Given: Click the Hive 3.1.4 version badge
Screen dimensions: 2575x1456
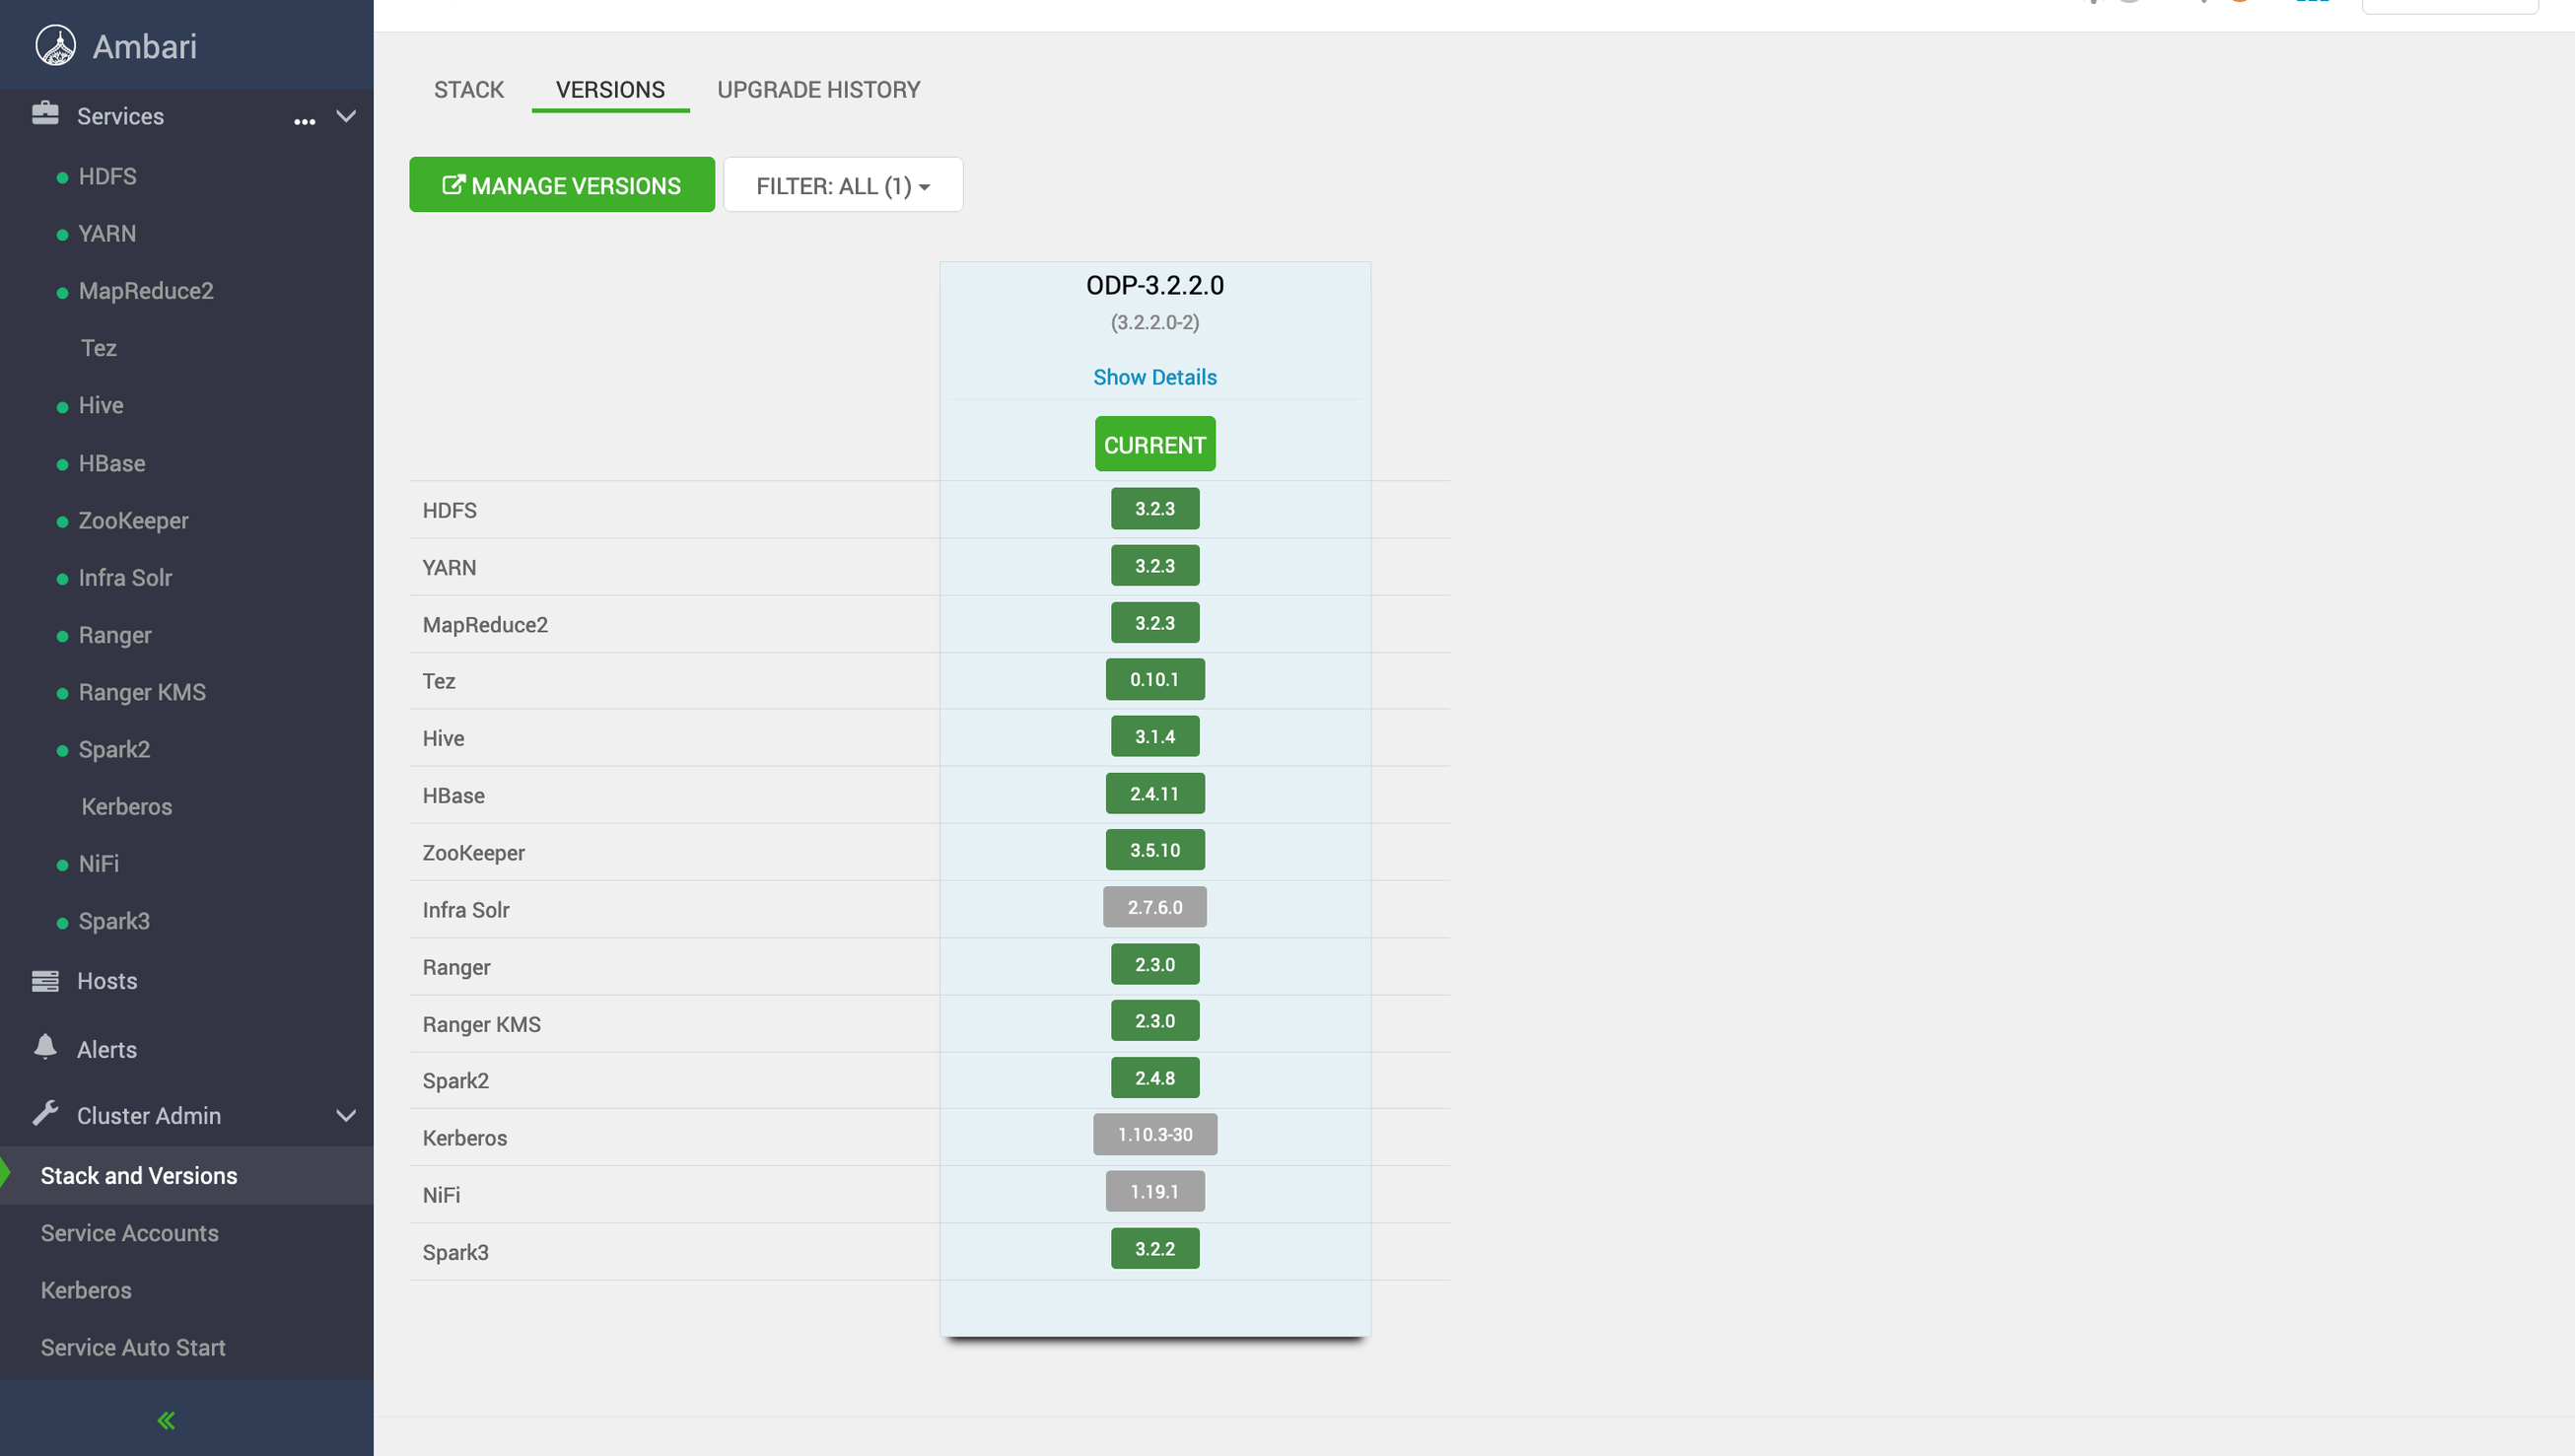Looking at the screenshot, I should tap(1155, 737).
